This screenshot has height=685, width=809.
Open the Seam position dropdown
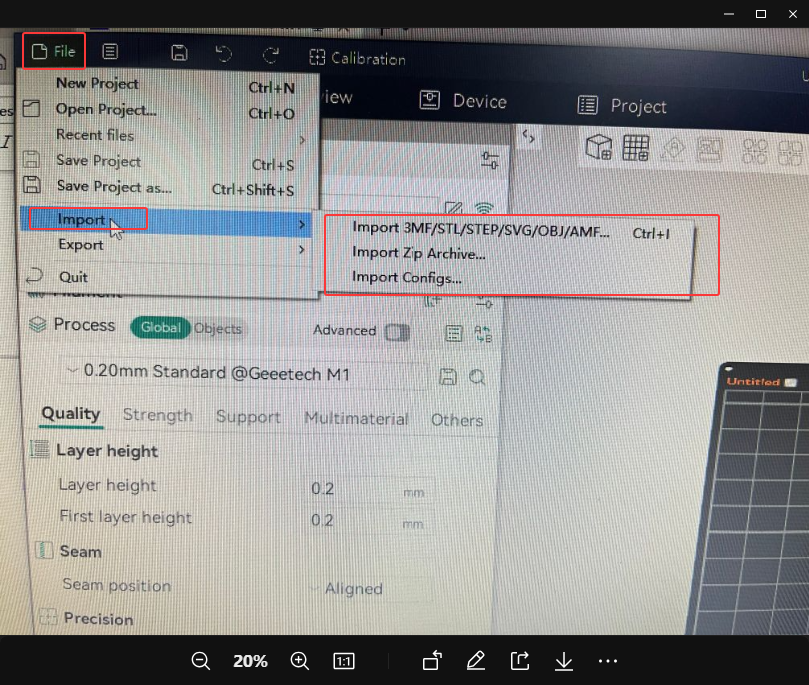point(353,589)
